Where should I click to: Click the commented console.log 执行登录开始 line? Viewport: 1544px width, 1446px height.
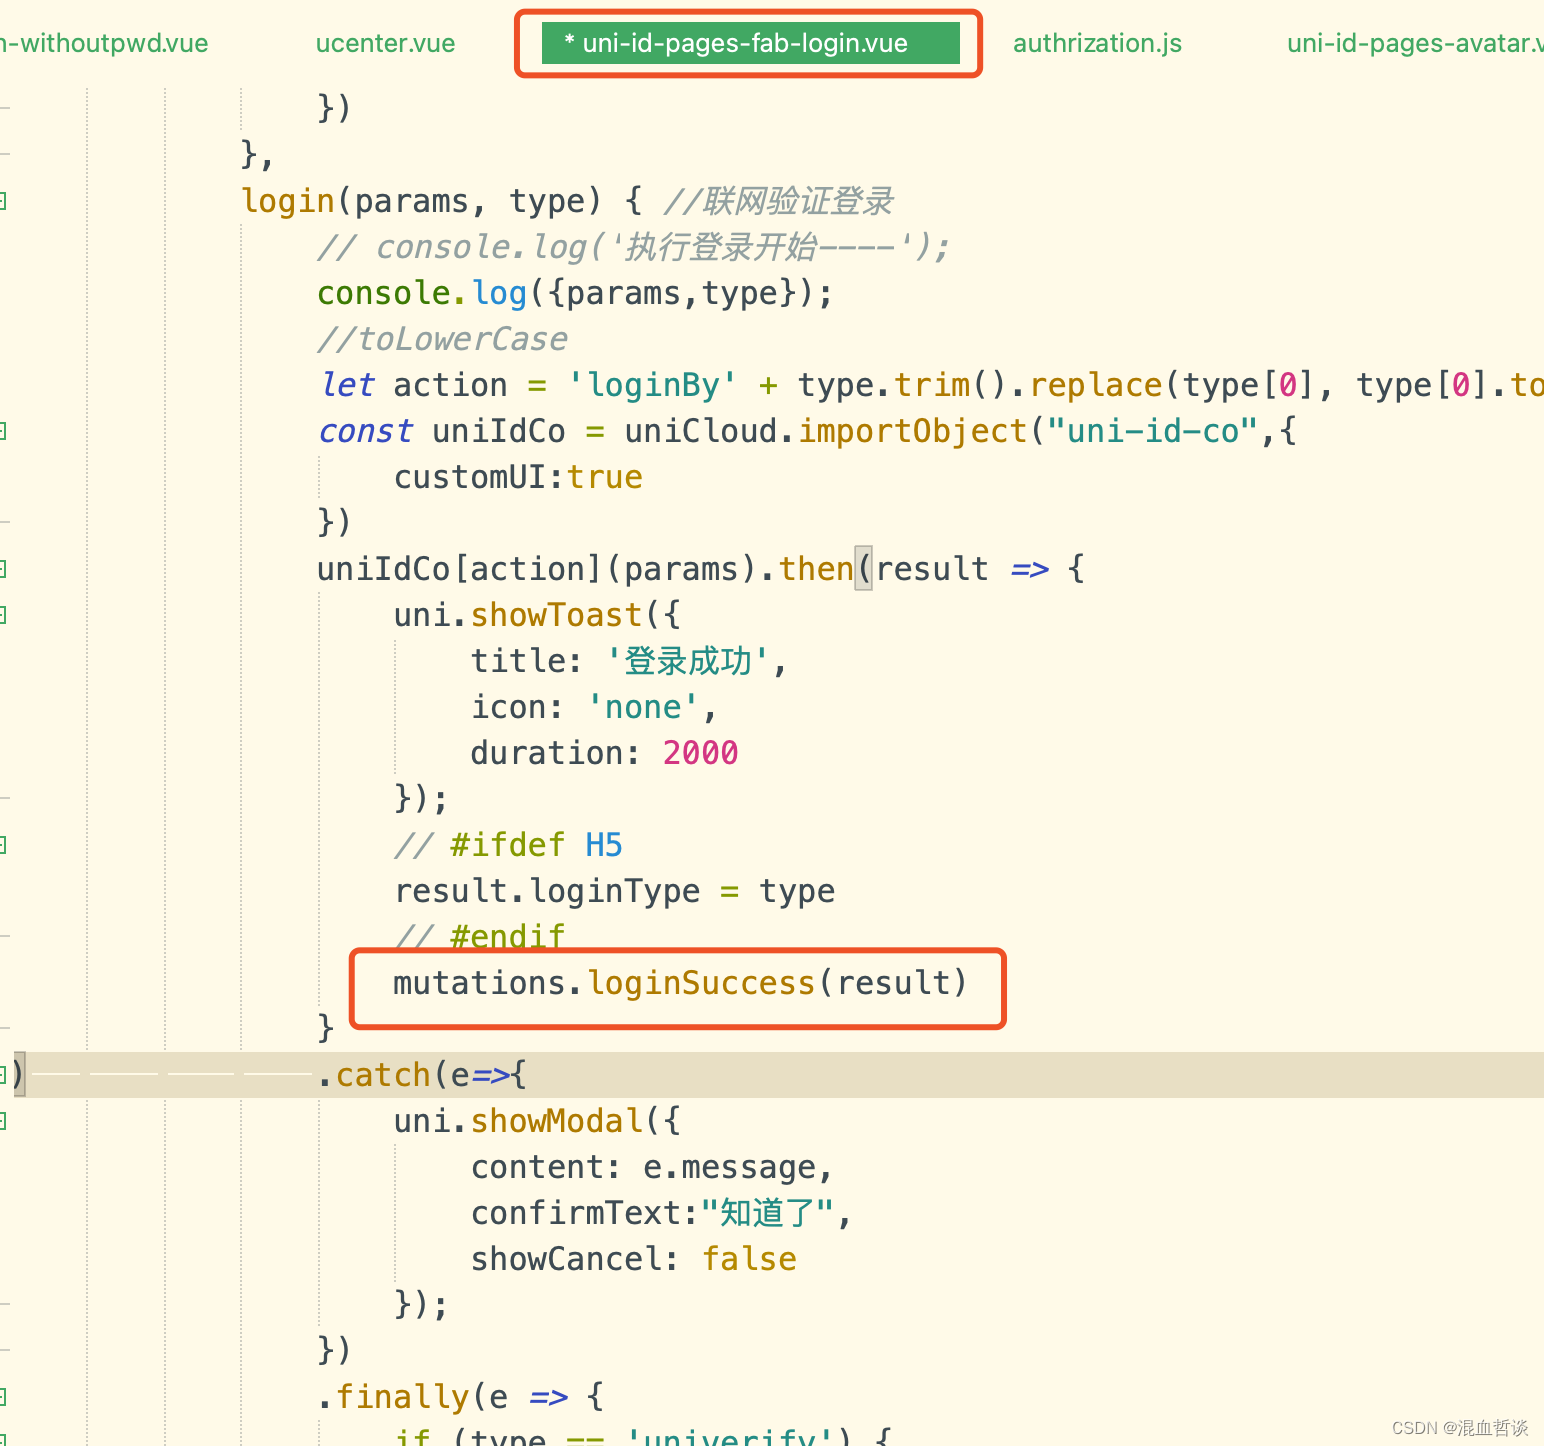[x=634, y=247]
